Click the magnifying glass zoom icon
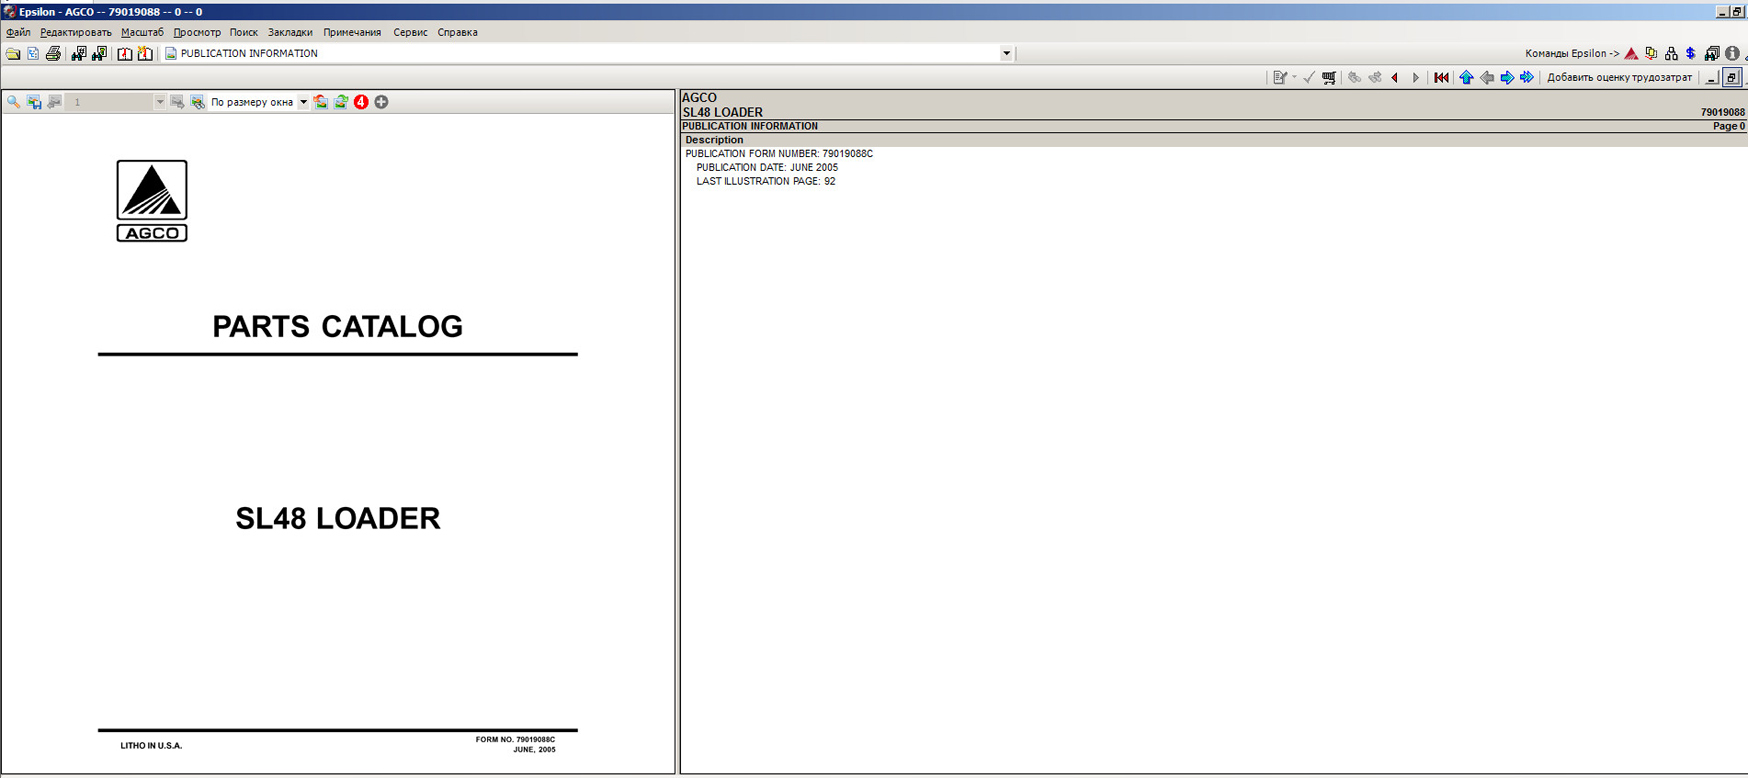 click(x=14, y=102)
